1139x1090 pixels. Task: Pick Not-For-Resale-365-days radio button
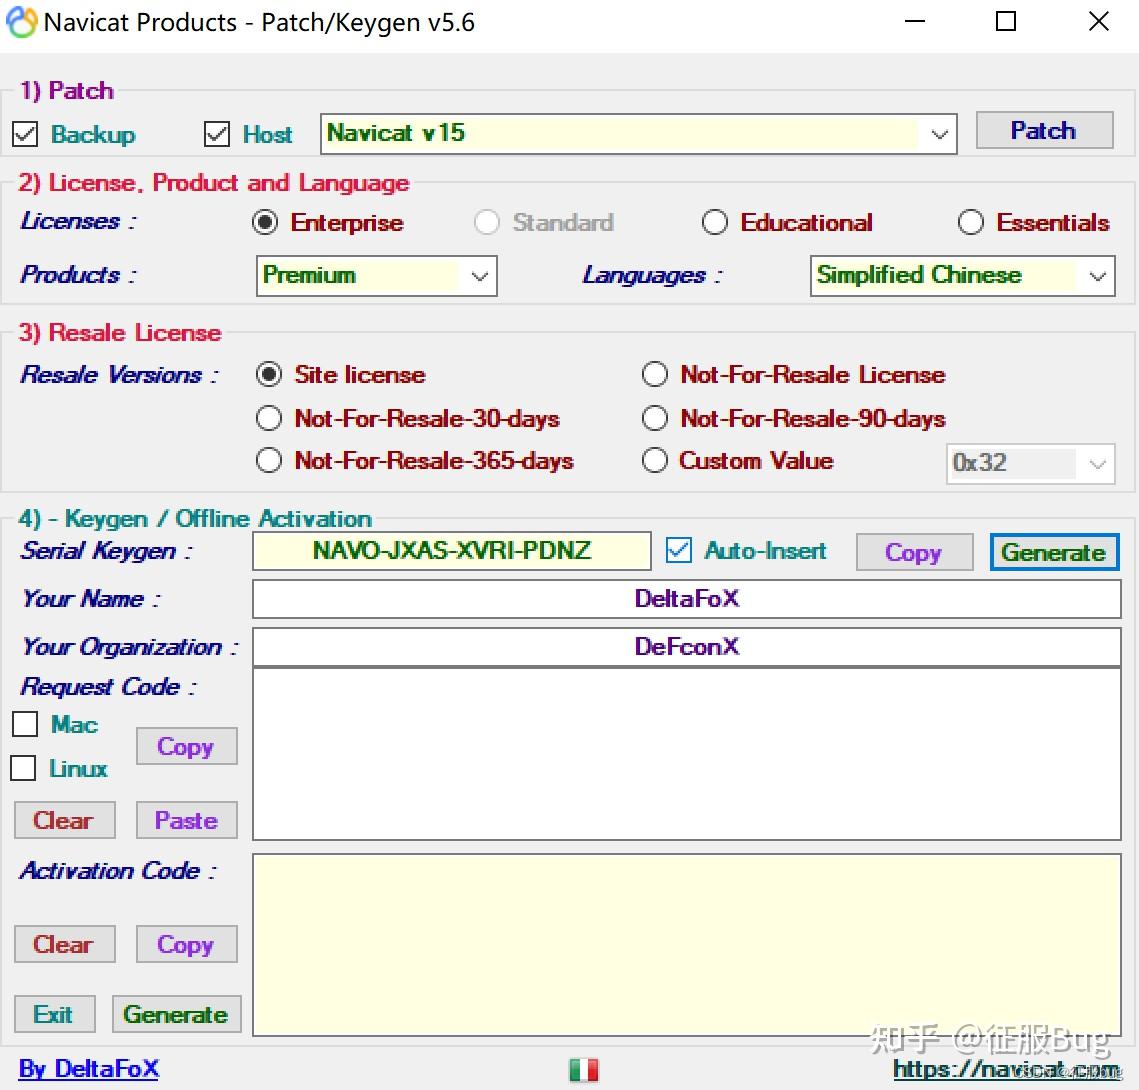(x=269, y=460)
